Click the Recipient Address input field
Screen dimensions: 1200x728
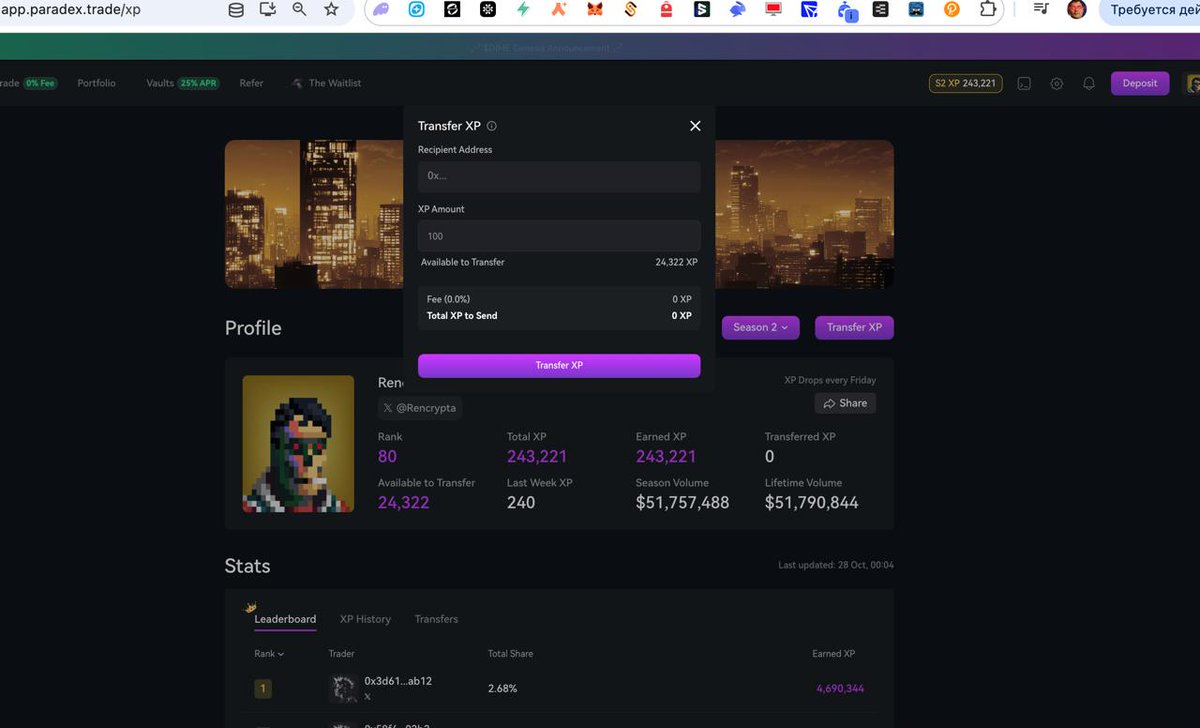click(x=558, y=176)
